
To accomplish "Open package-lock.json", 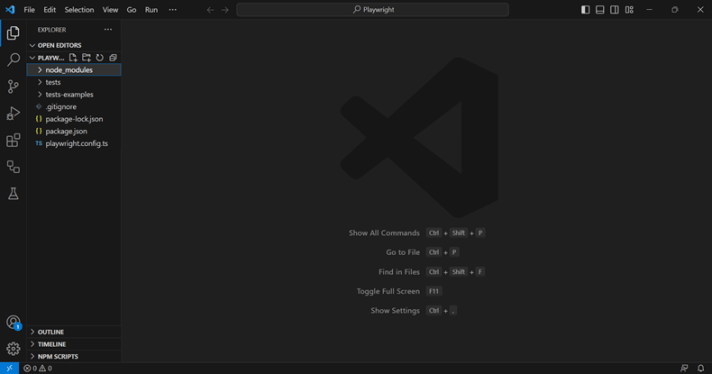I will (x=74, y=119).
